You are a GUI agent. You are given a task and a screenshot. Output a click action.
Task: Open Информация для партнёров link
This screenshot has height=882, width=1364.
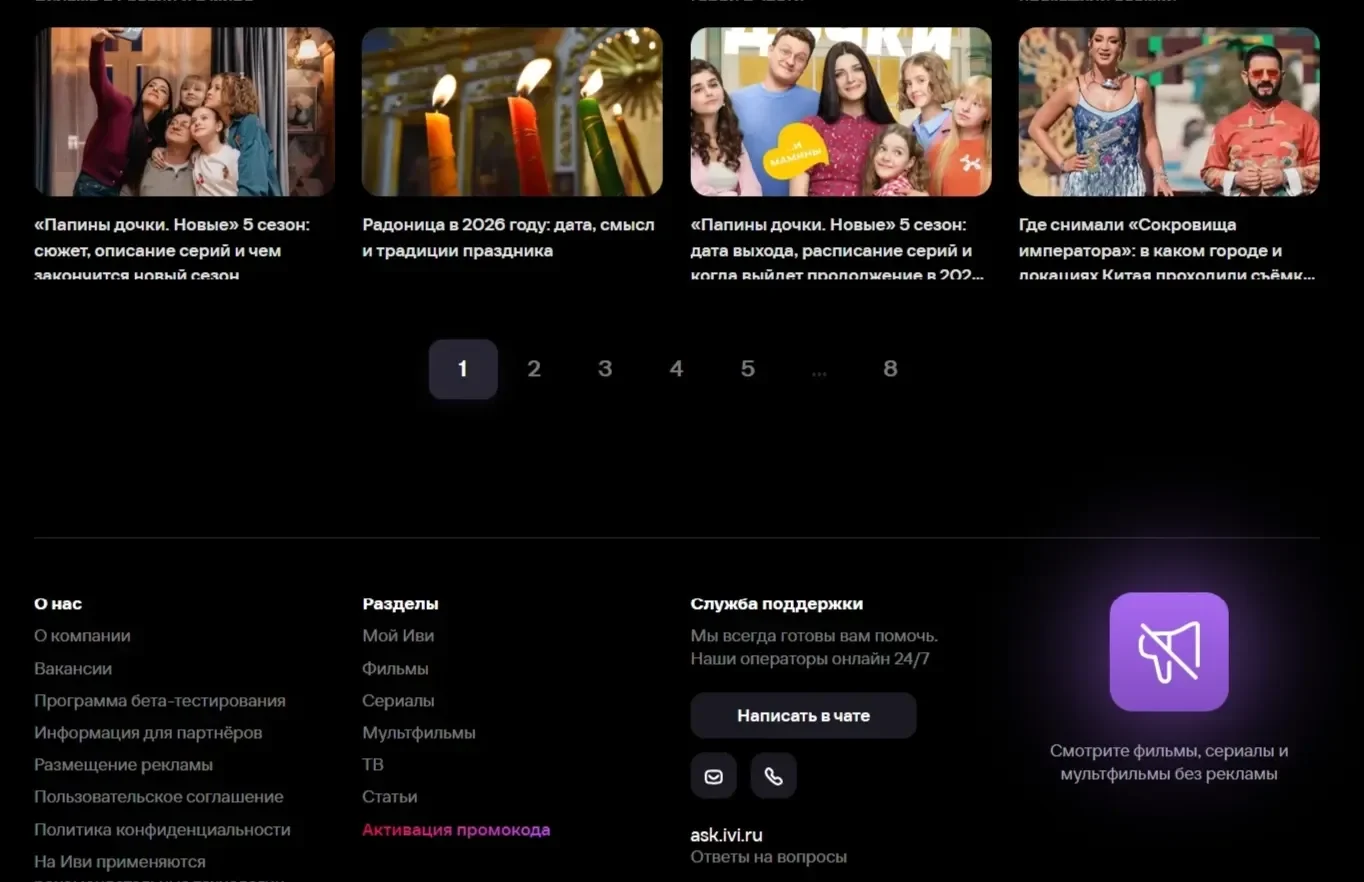pyautogui.click(x=148, y=733)
